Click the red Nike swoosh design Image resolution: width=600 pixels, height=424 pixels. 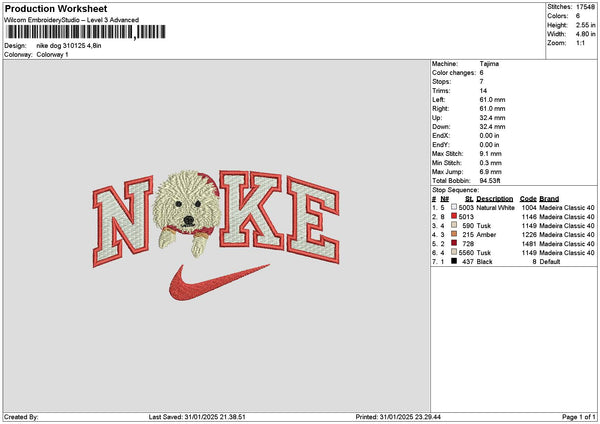tap(219, 282)
